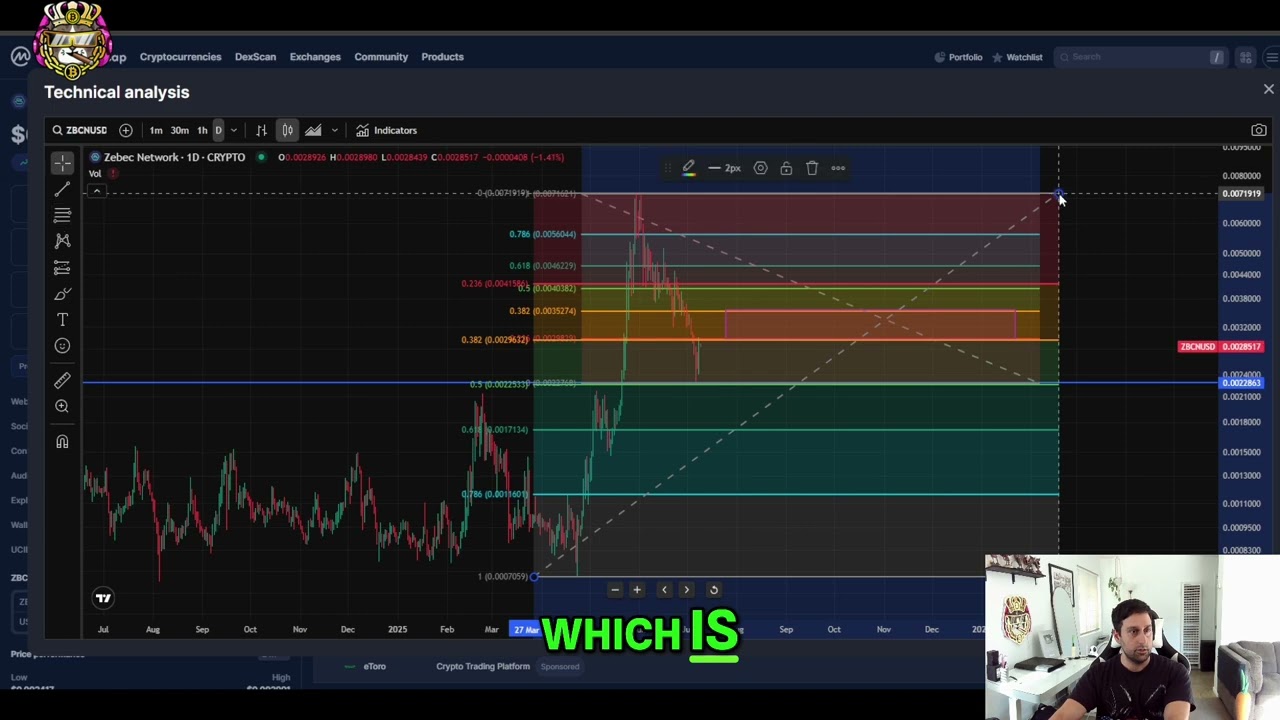Open the chart style dropdown arrow
Viewport: 1280px width, 720px height.
pos(334,130)
